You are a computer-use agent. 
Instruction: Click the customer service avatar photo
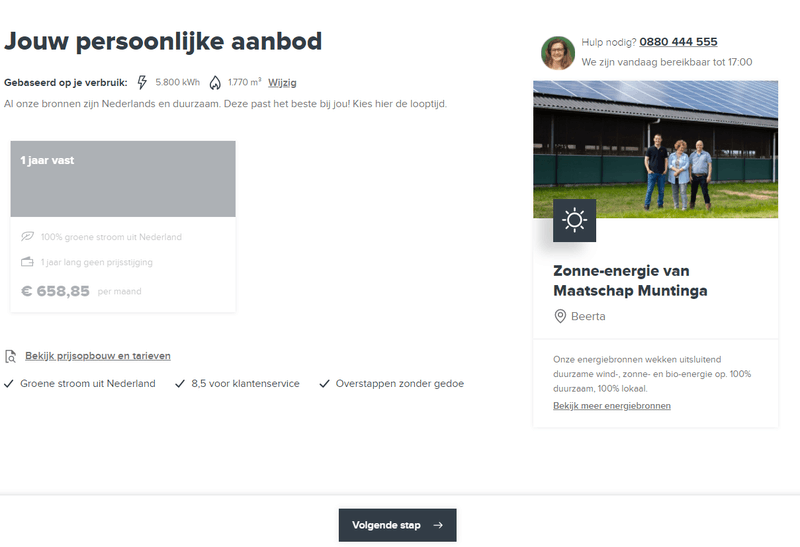point(558,52)
